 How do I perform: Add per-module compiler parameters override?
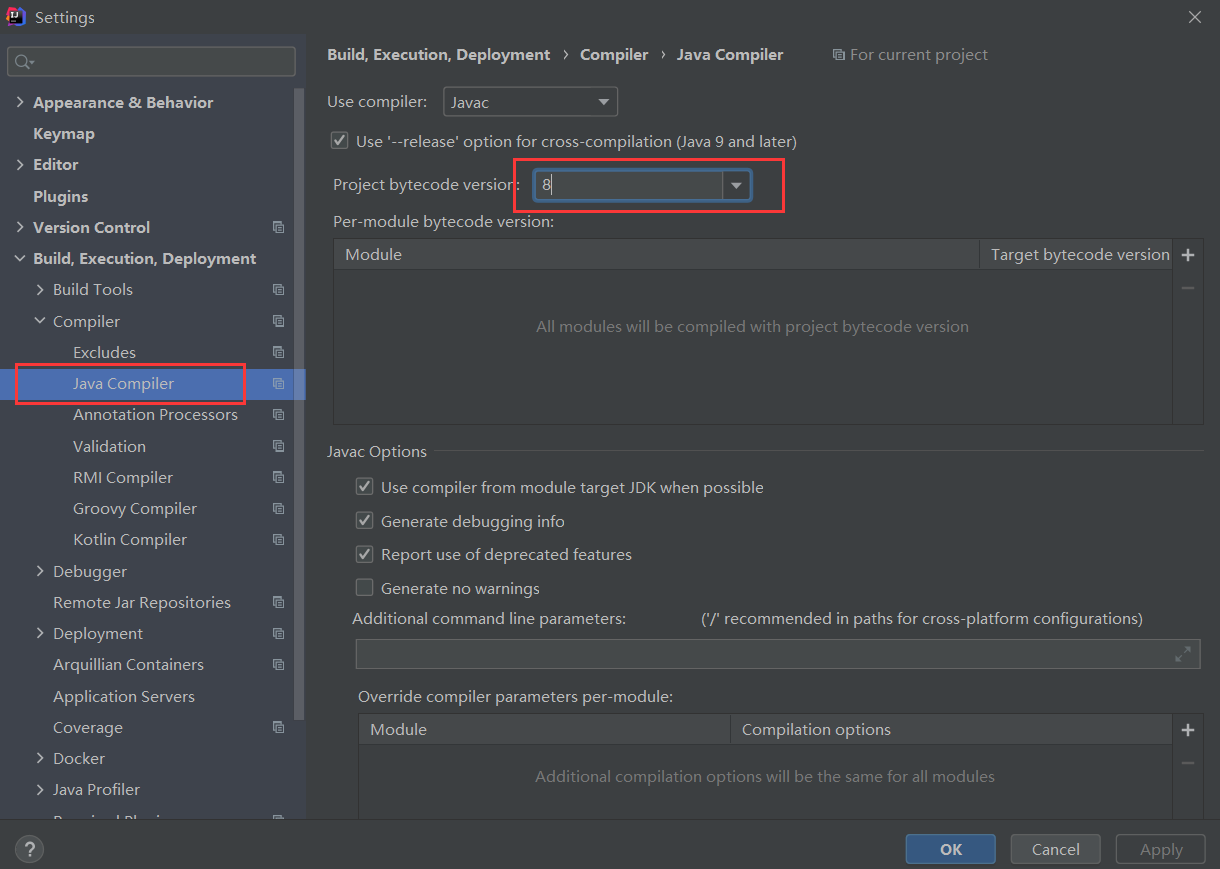pyautogui.click(x=1188, y=730)
